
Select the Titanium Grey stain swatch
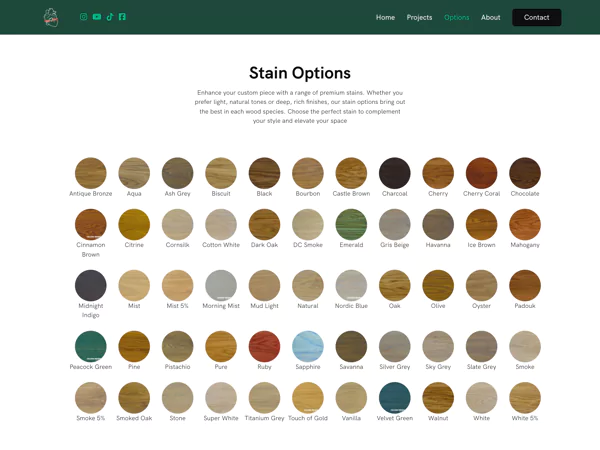264,398
